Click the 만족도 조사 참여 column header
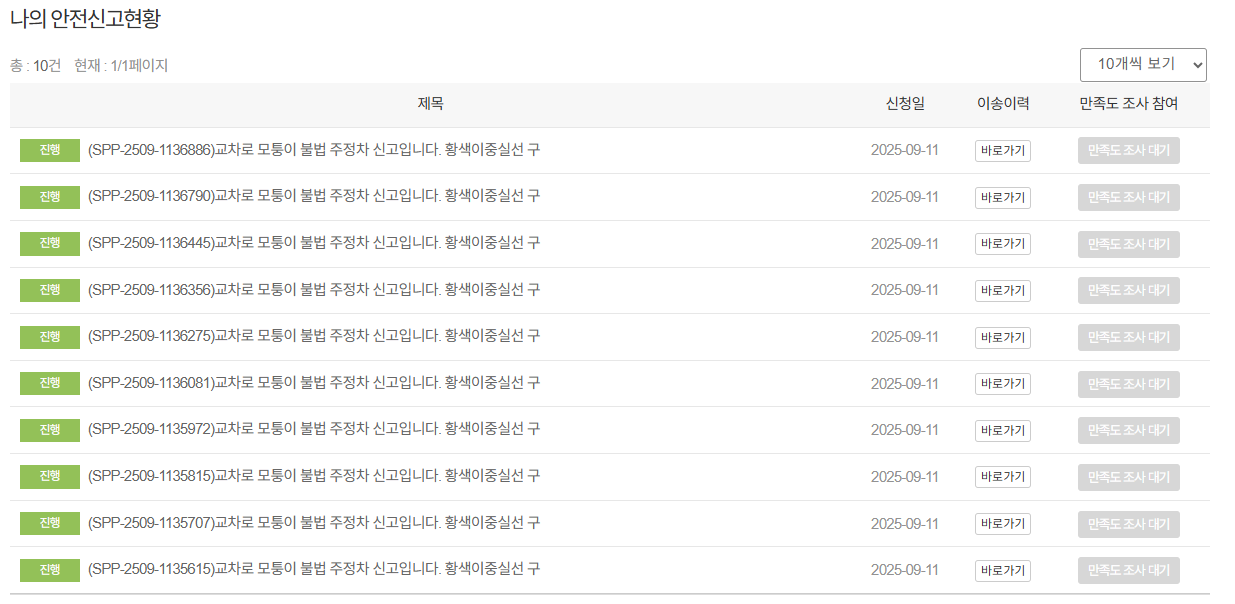 pos(1128,103)
